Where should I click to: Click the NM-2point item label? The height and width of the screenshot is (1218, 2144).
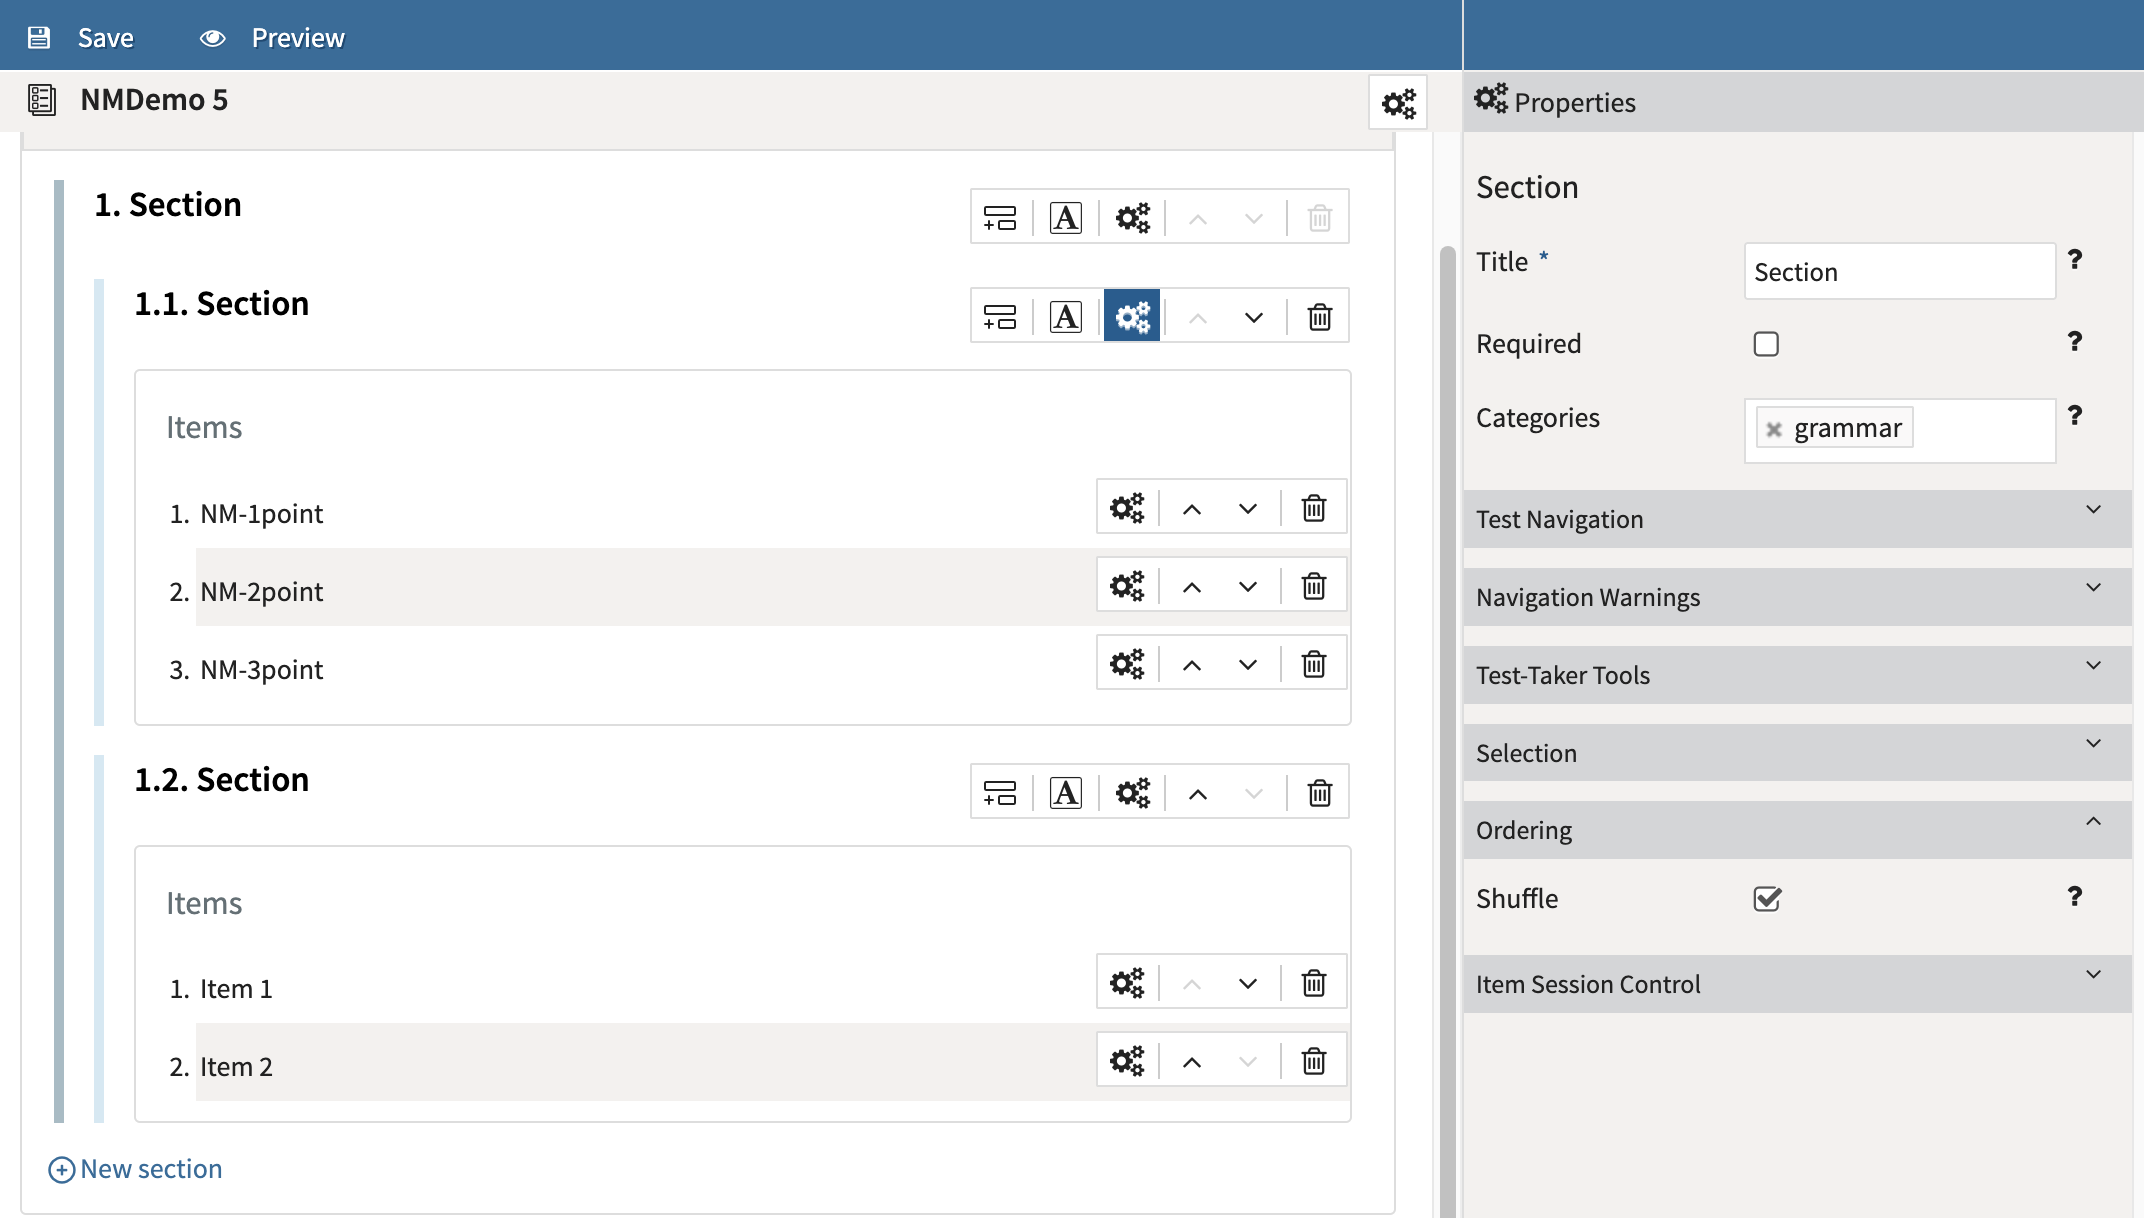click(262, 592)
